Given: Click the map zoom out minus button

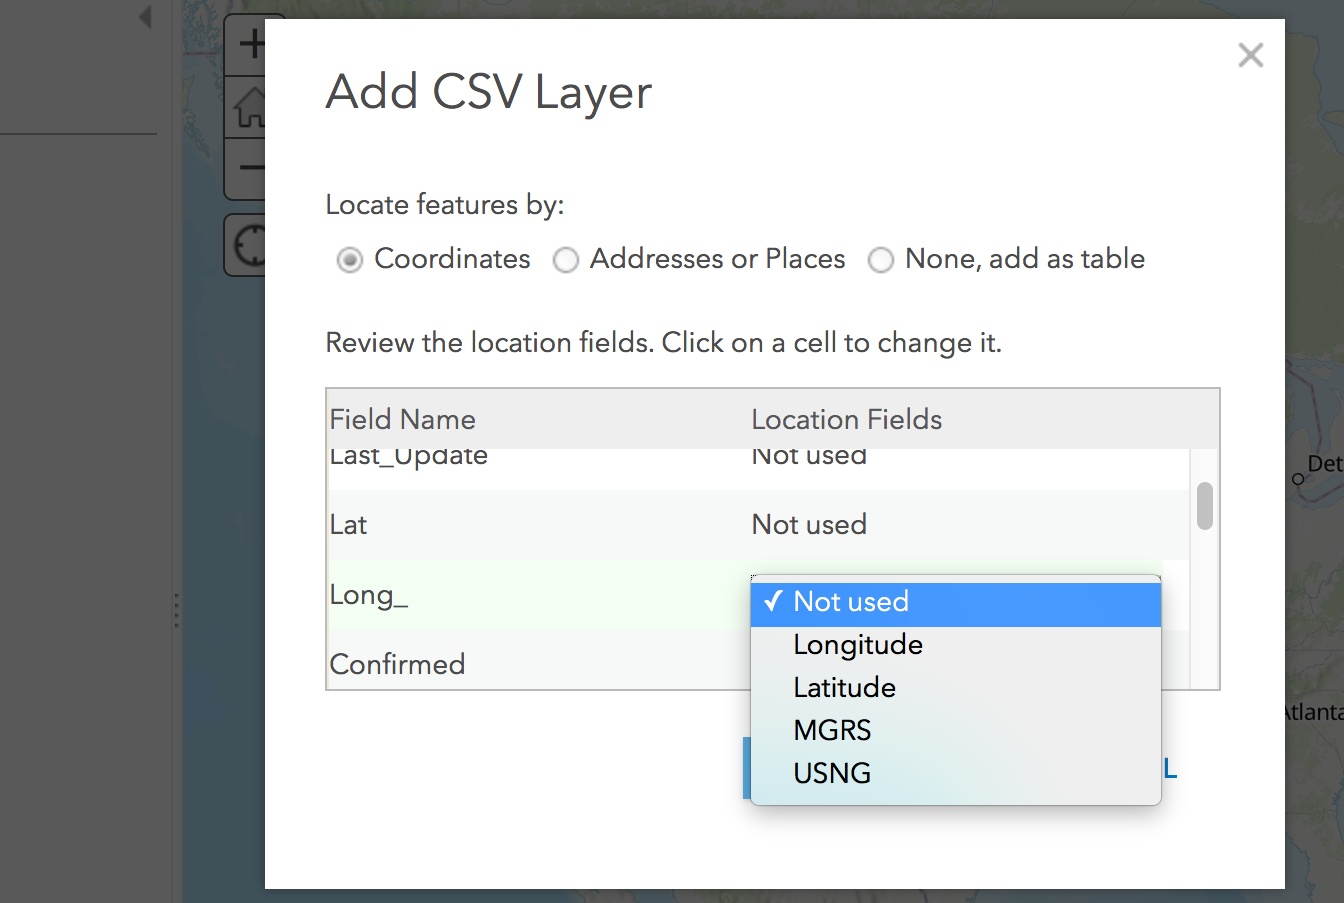Looking at the screenshot, I should [250, 168].
